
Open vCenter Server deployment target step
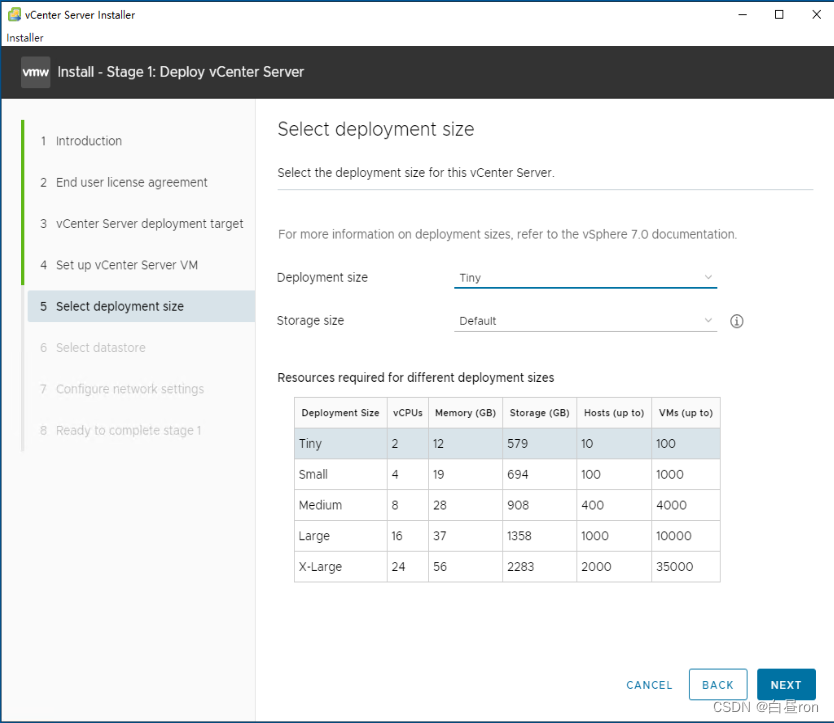pos(150,224)
